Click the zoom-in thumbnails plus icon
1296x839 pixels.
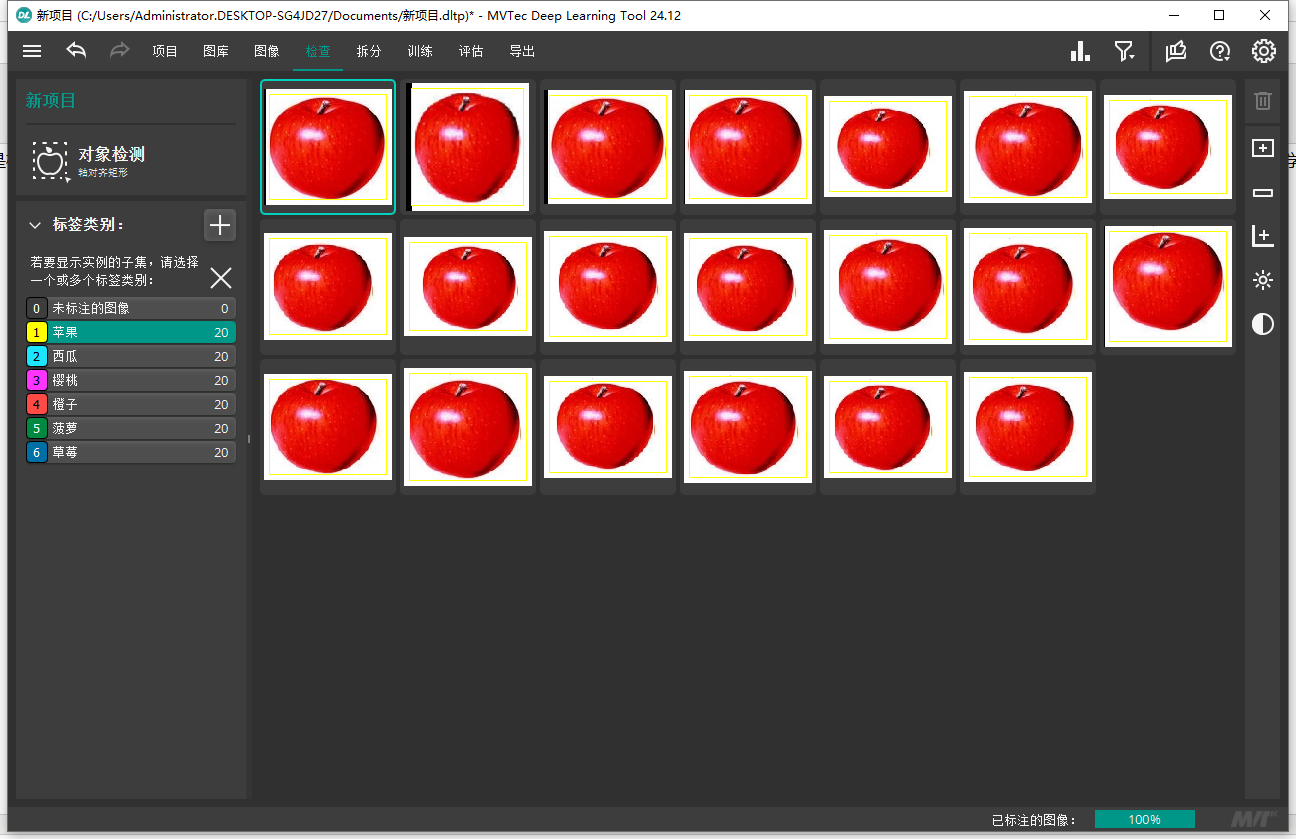click(1263, 148)
